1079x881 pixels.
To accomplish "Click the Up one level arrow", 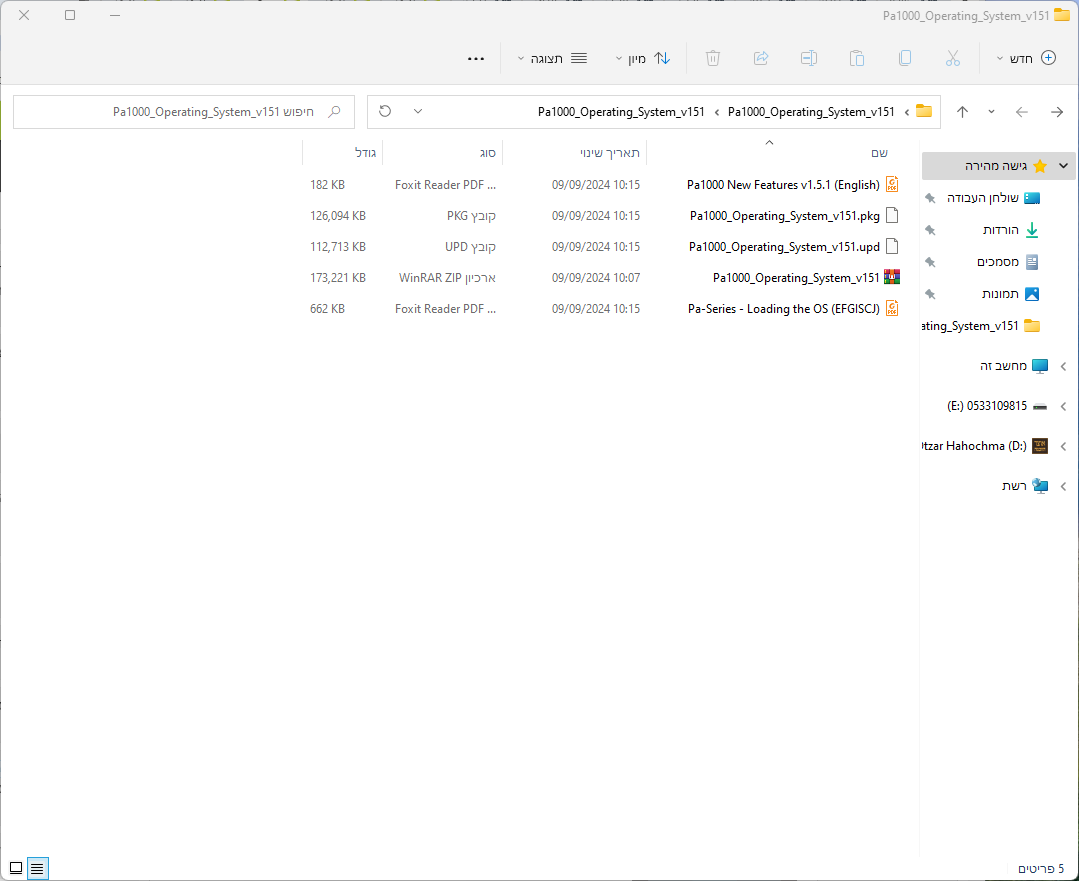I will 963,112.
